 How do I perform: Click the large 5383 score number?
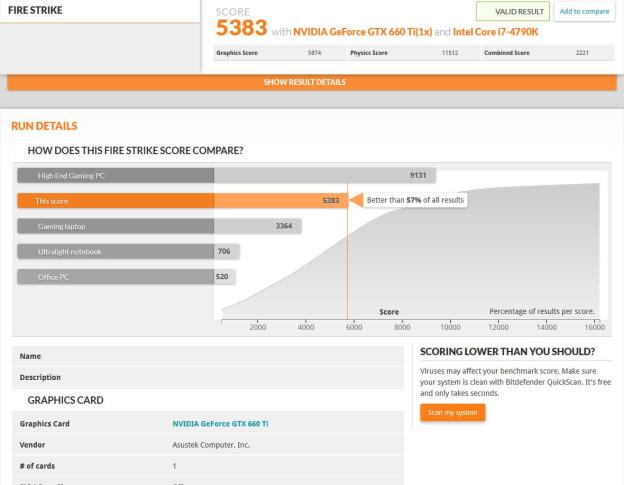click(x=241, y=28)
